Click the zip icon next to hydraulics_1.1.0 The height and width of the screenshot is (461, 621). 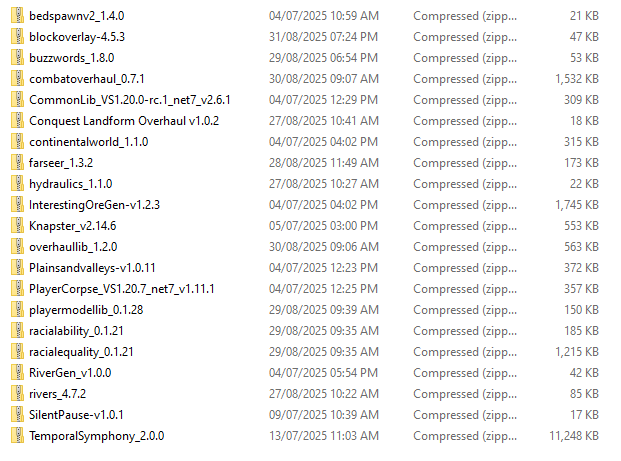[x=17, y=183]
